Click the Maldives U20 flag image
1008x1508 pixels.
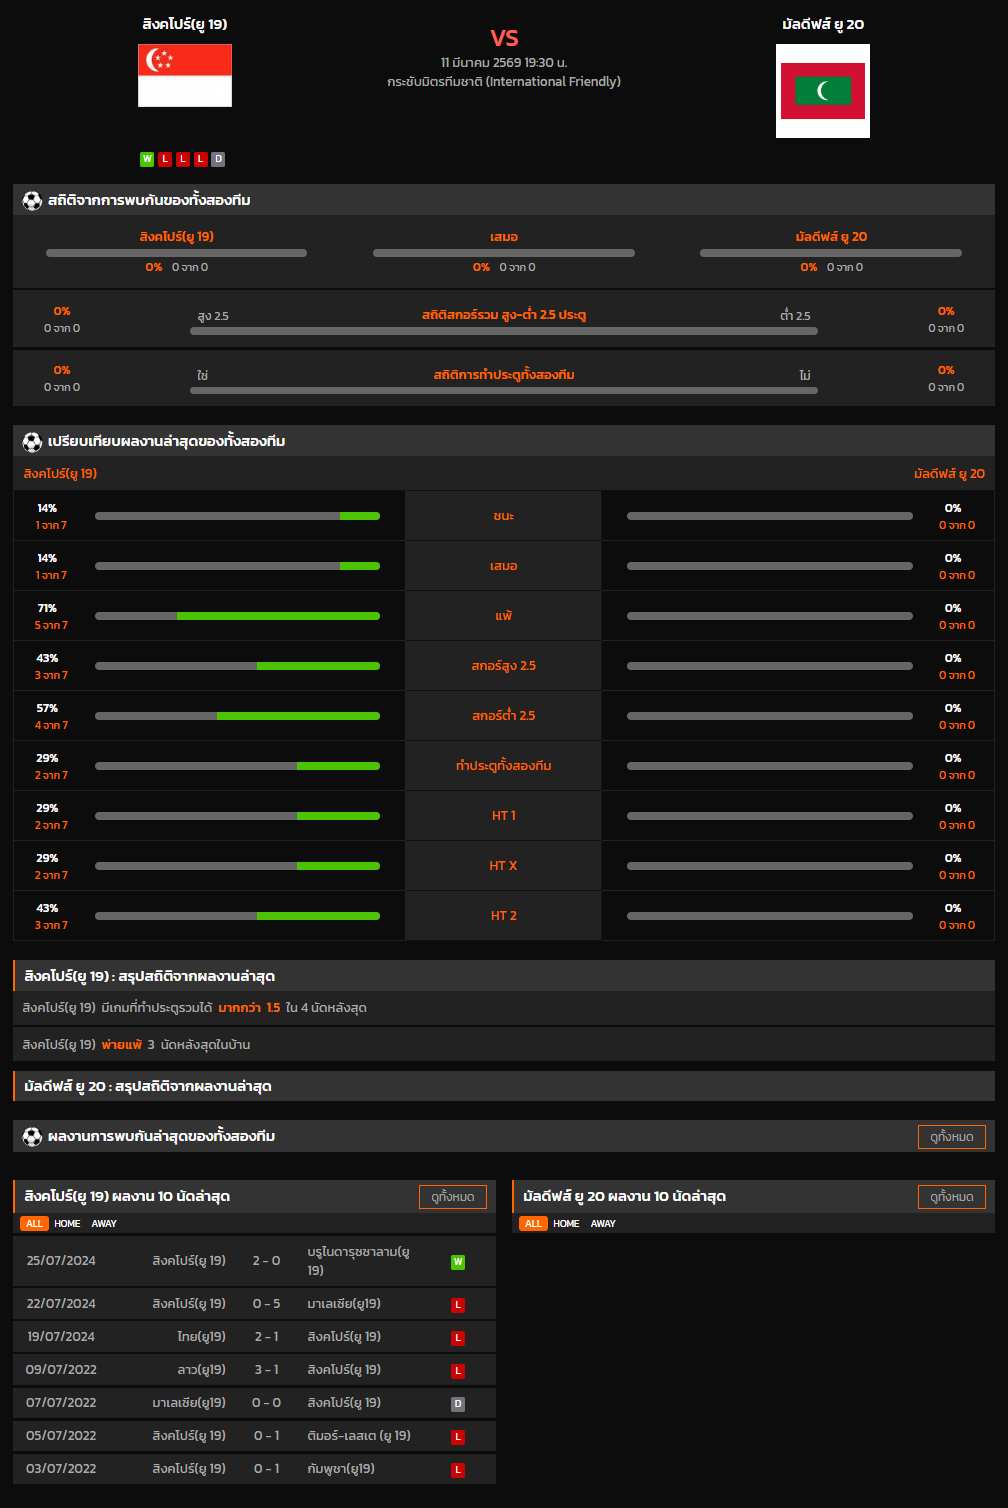pos(822,91)
